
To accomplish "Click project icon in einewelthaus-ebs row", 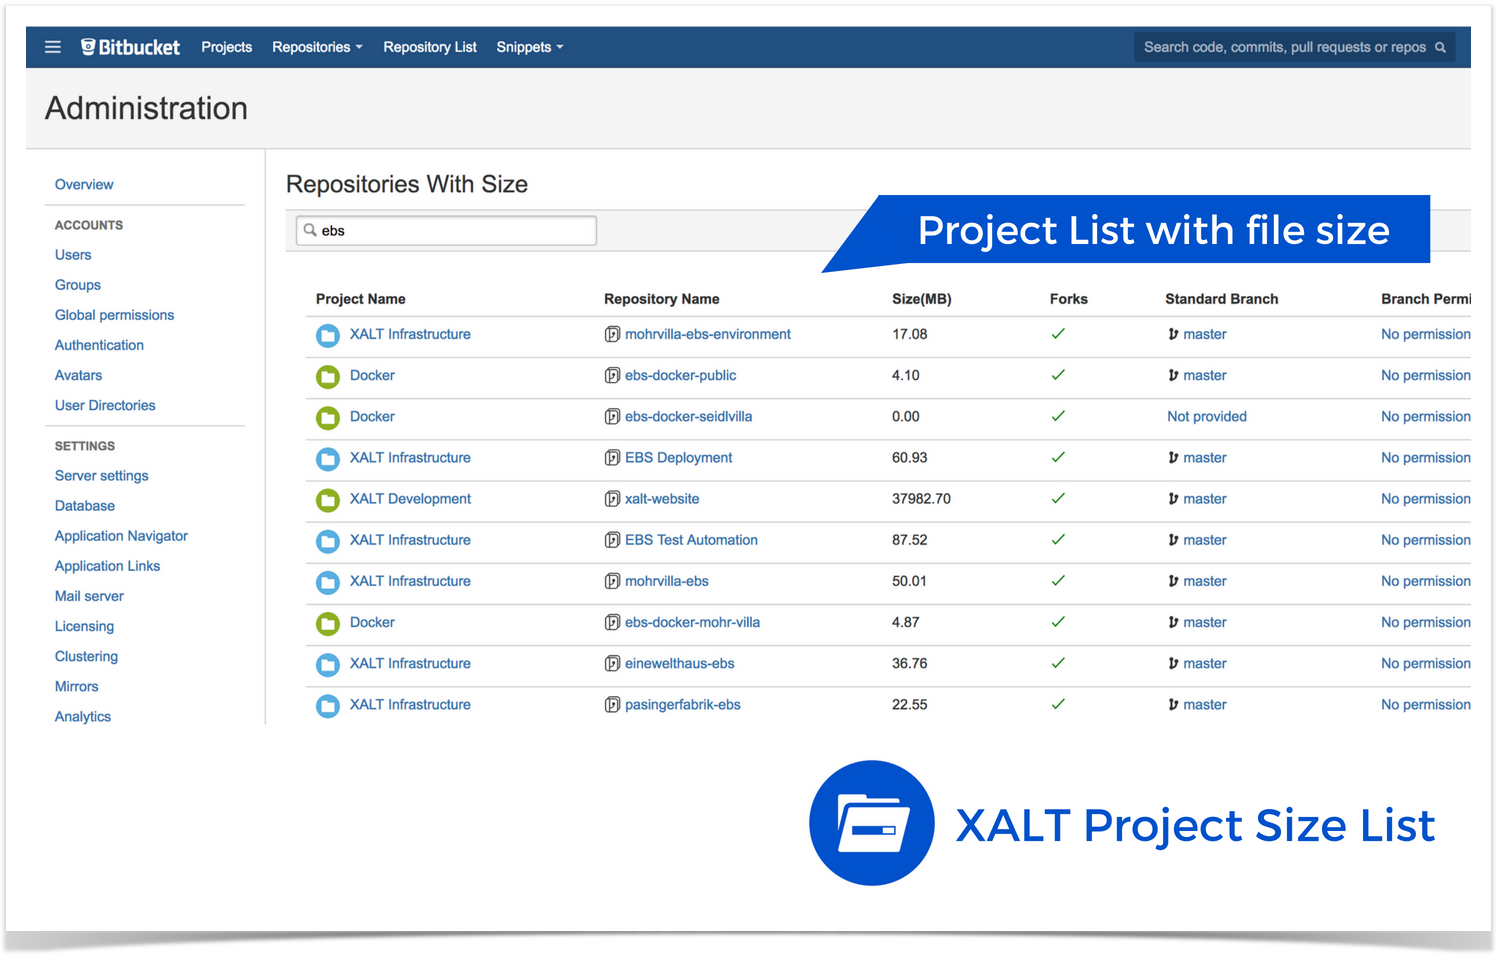I will [328, 664].
